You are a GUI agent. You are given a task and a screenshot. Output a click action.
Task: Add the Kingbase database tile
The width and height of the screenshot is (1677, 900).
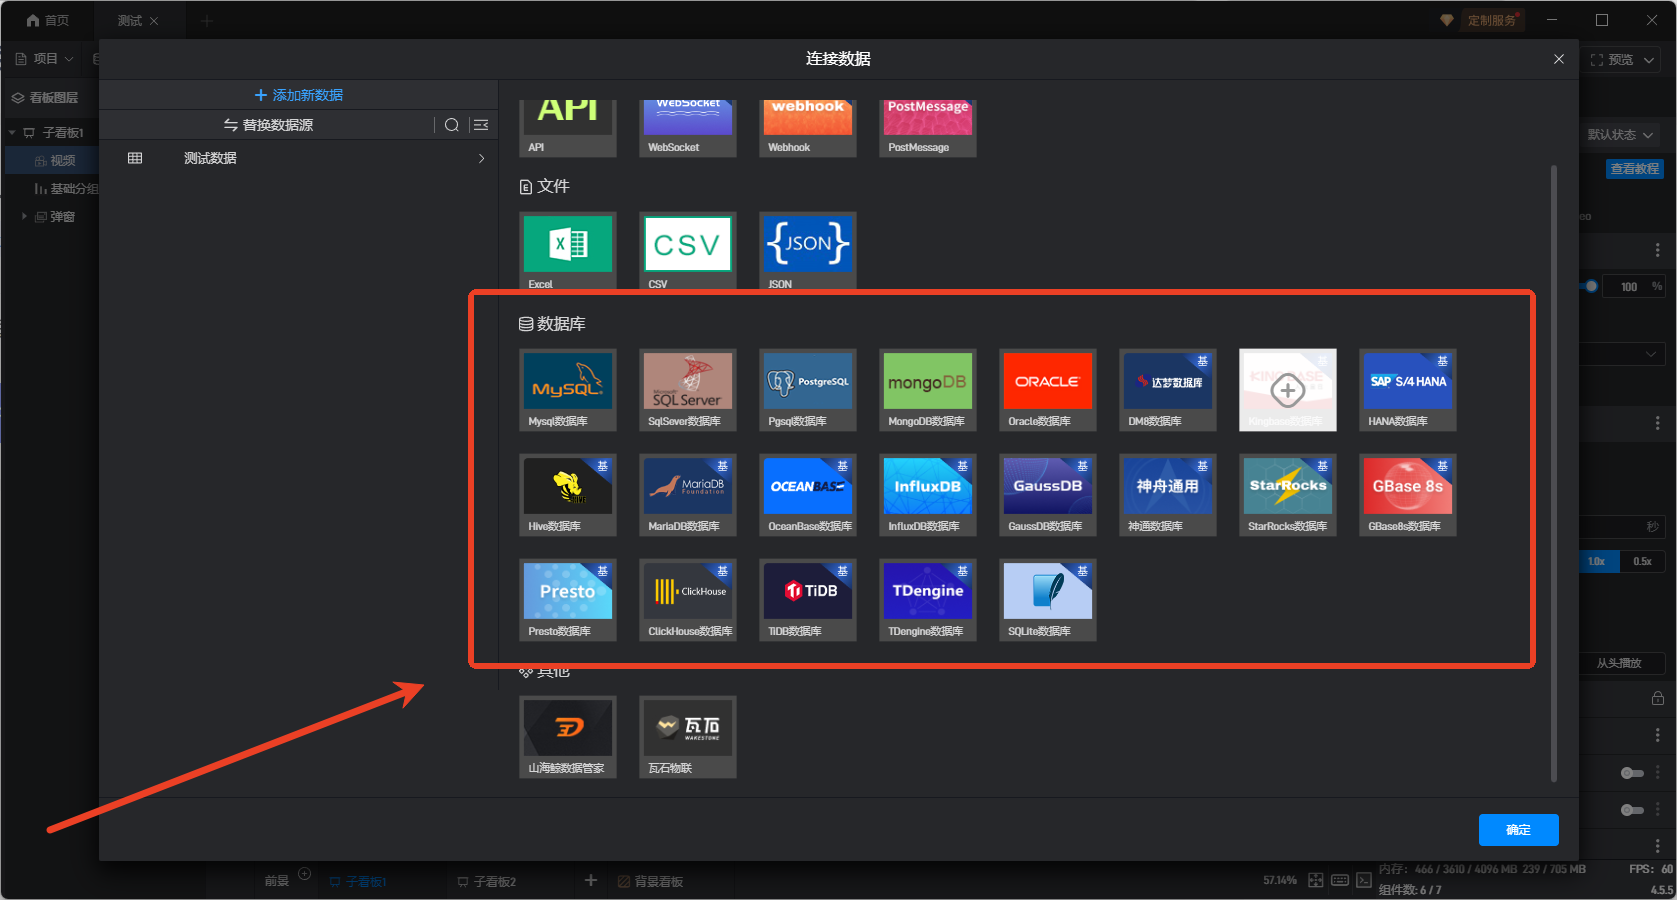click(1288, 390)
